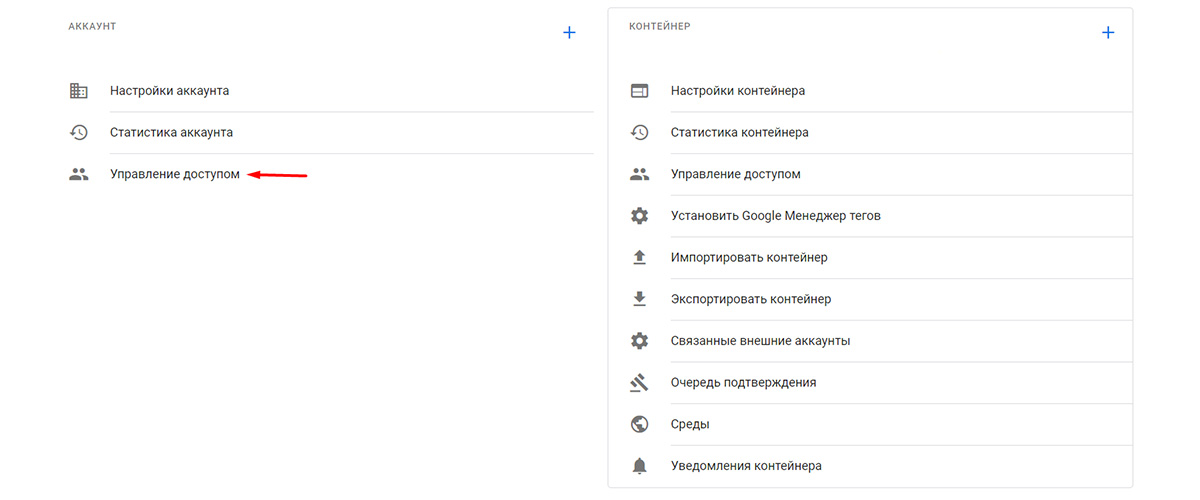The image size is (1200, 500).
Task: Click the download icon for exporting container
Action: click(x=640, y=299)
